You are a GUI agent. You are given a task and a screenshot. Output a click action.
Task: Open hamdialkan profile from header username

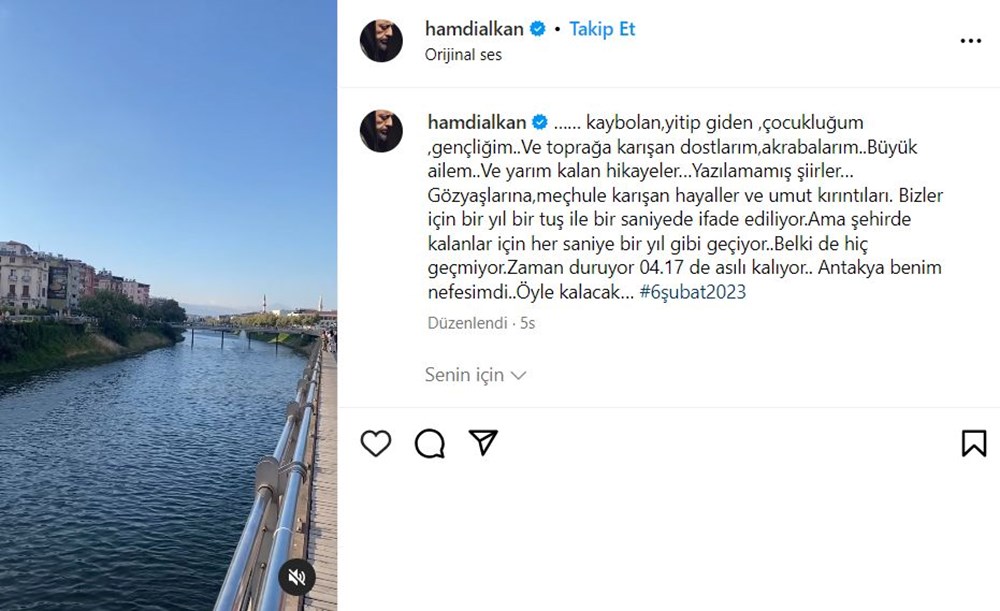[474, 29]
